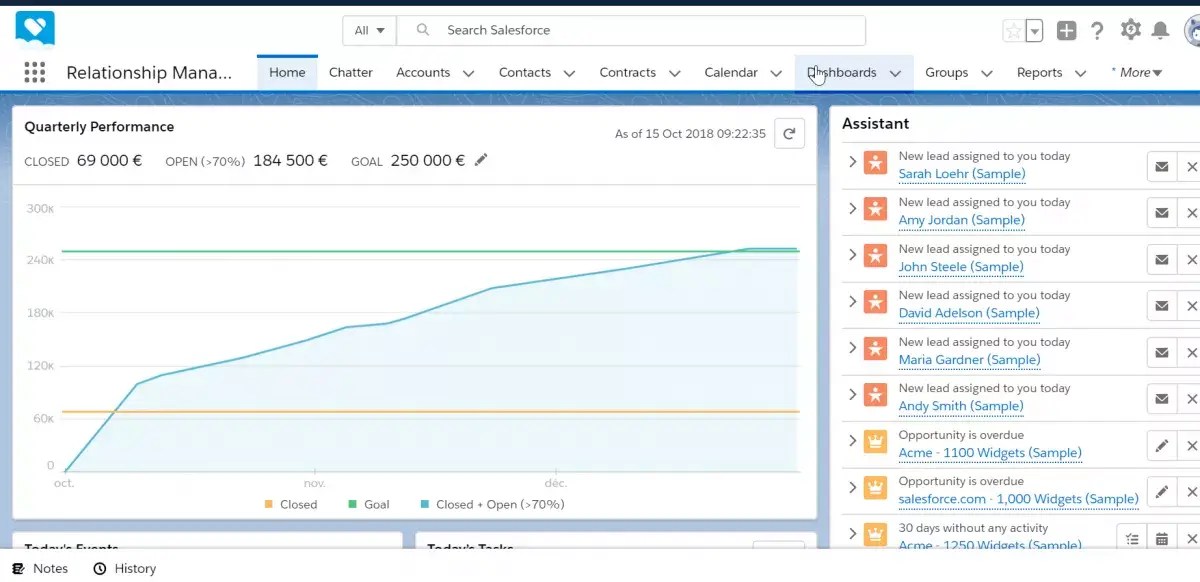Open the search scope dropdown

(x=368, y=30)
